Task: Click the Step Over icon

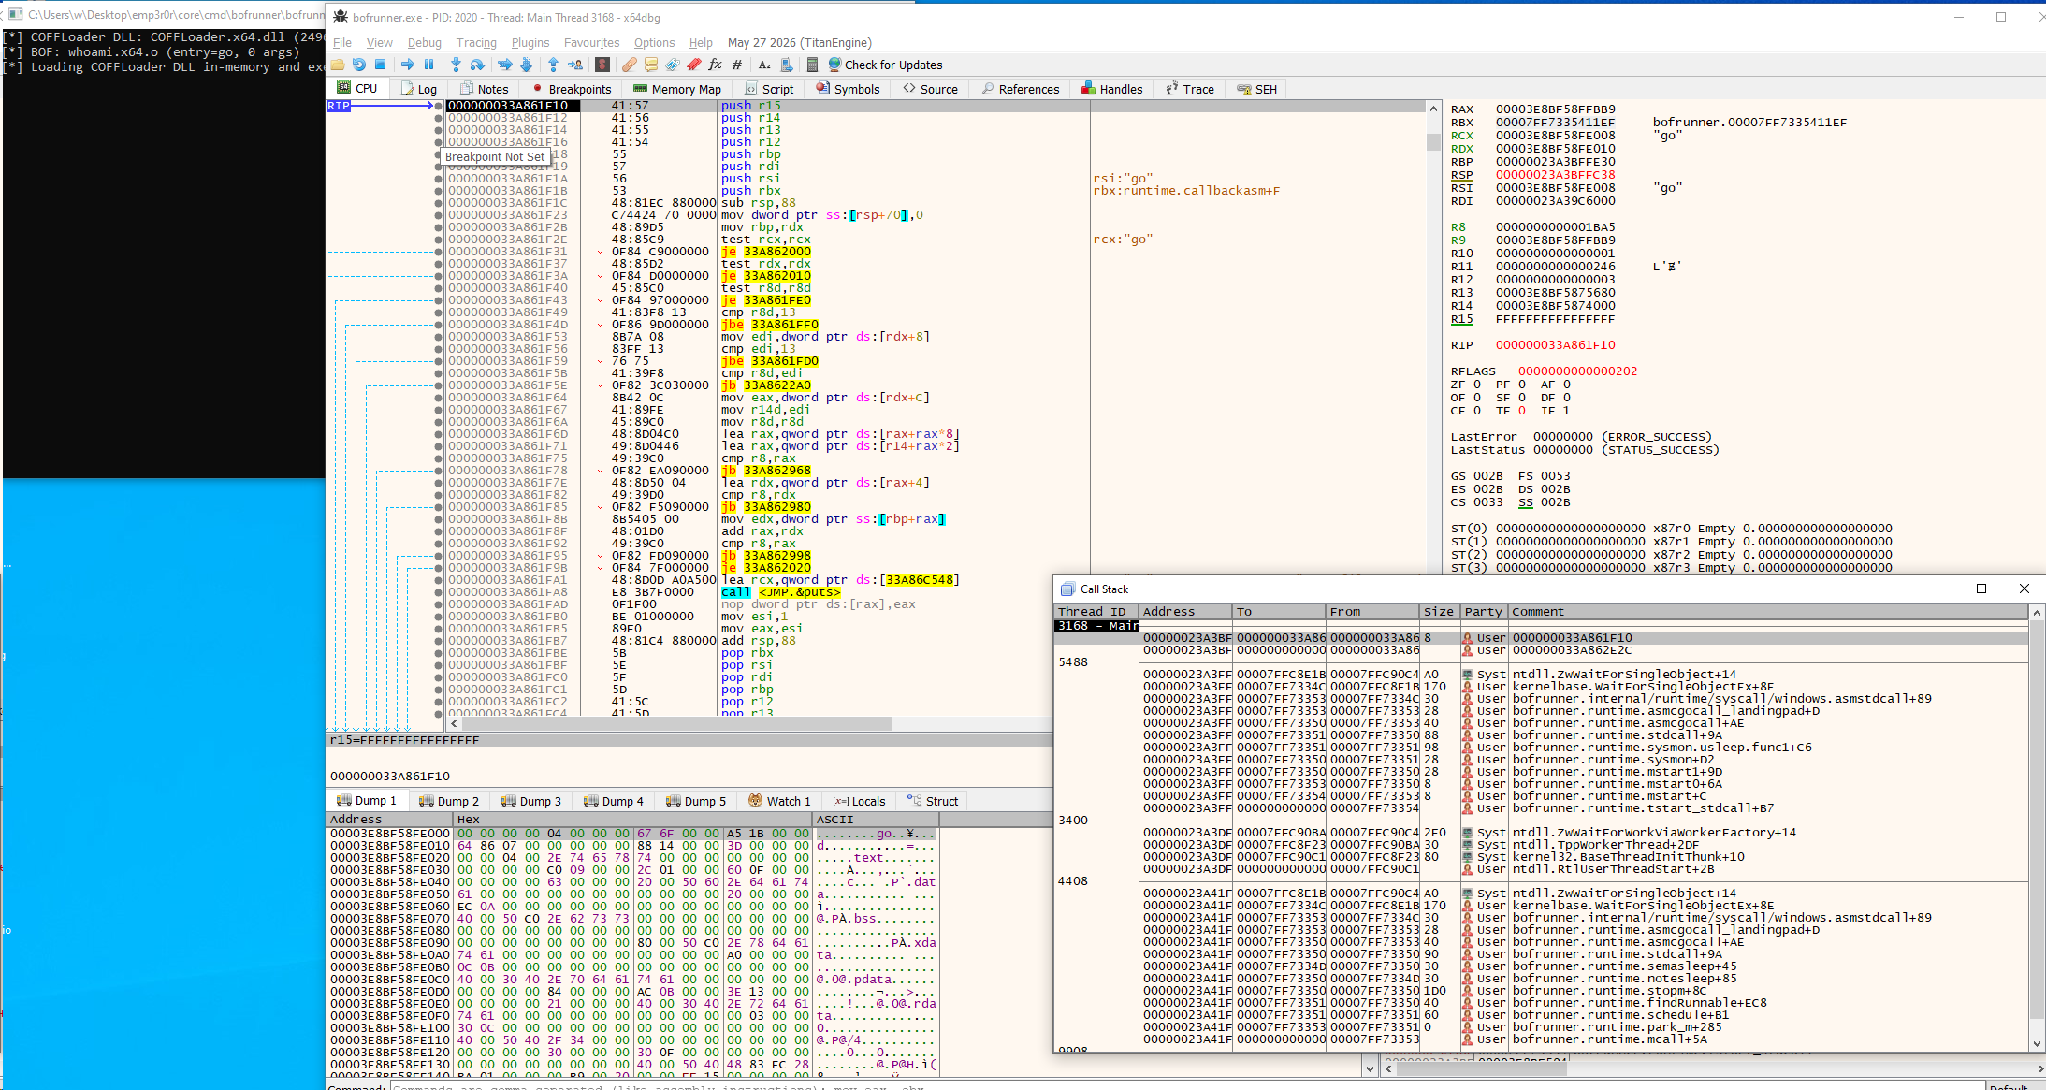Action: tap(478, 64)
